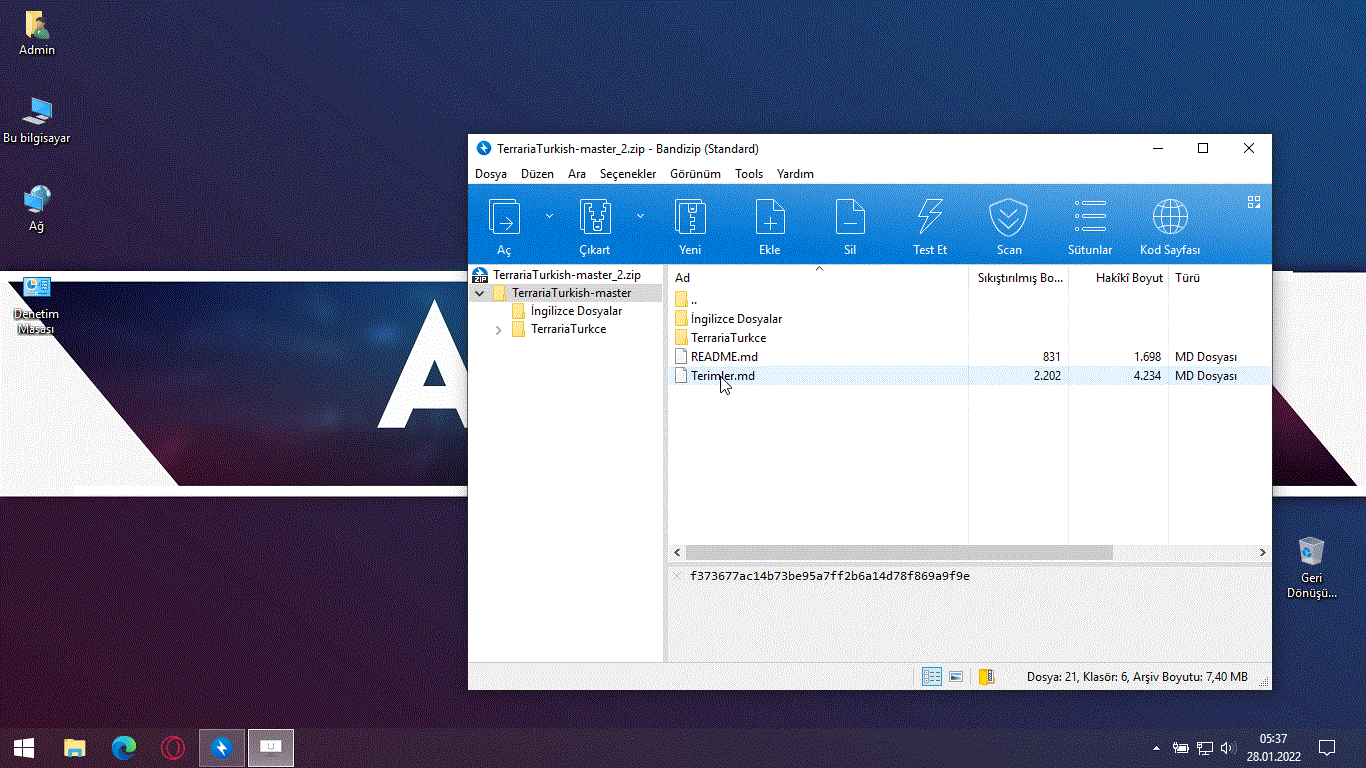The image size is (1366, 768).
Task: Open the Tools menu
Action: click(749, 174)
